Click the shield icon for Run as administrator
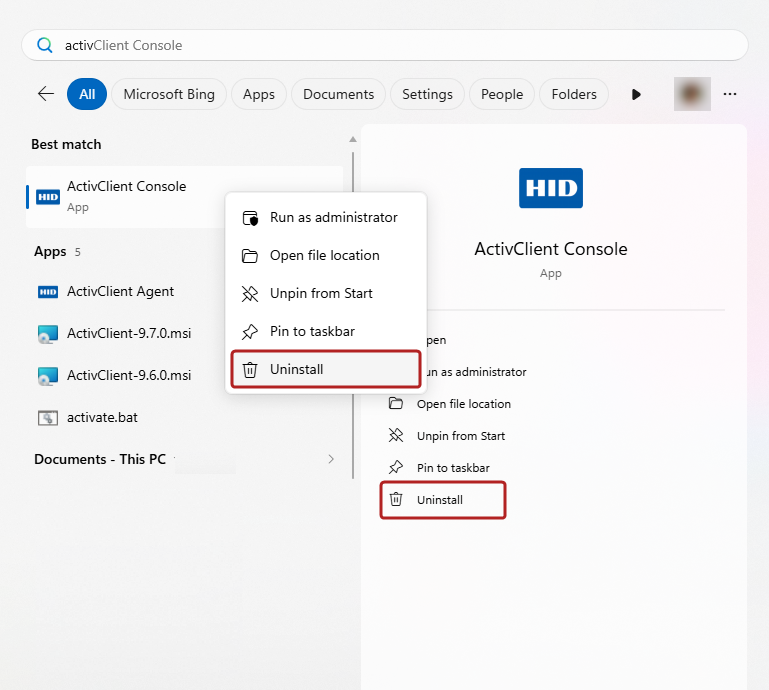Viewport: 769px width, 690px height. point(250,218)
